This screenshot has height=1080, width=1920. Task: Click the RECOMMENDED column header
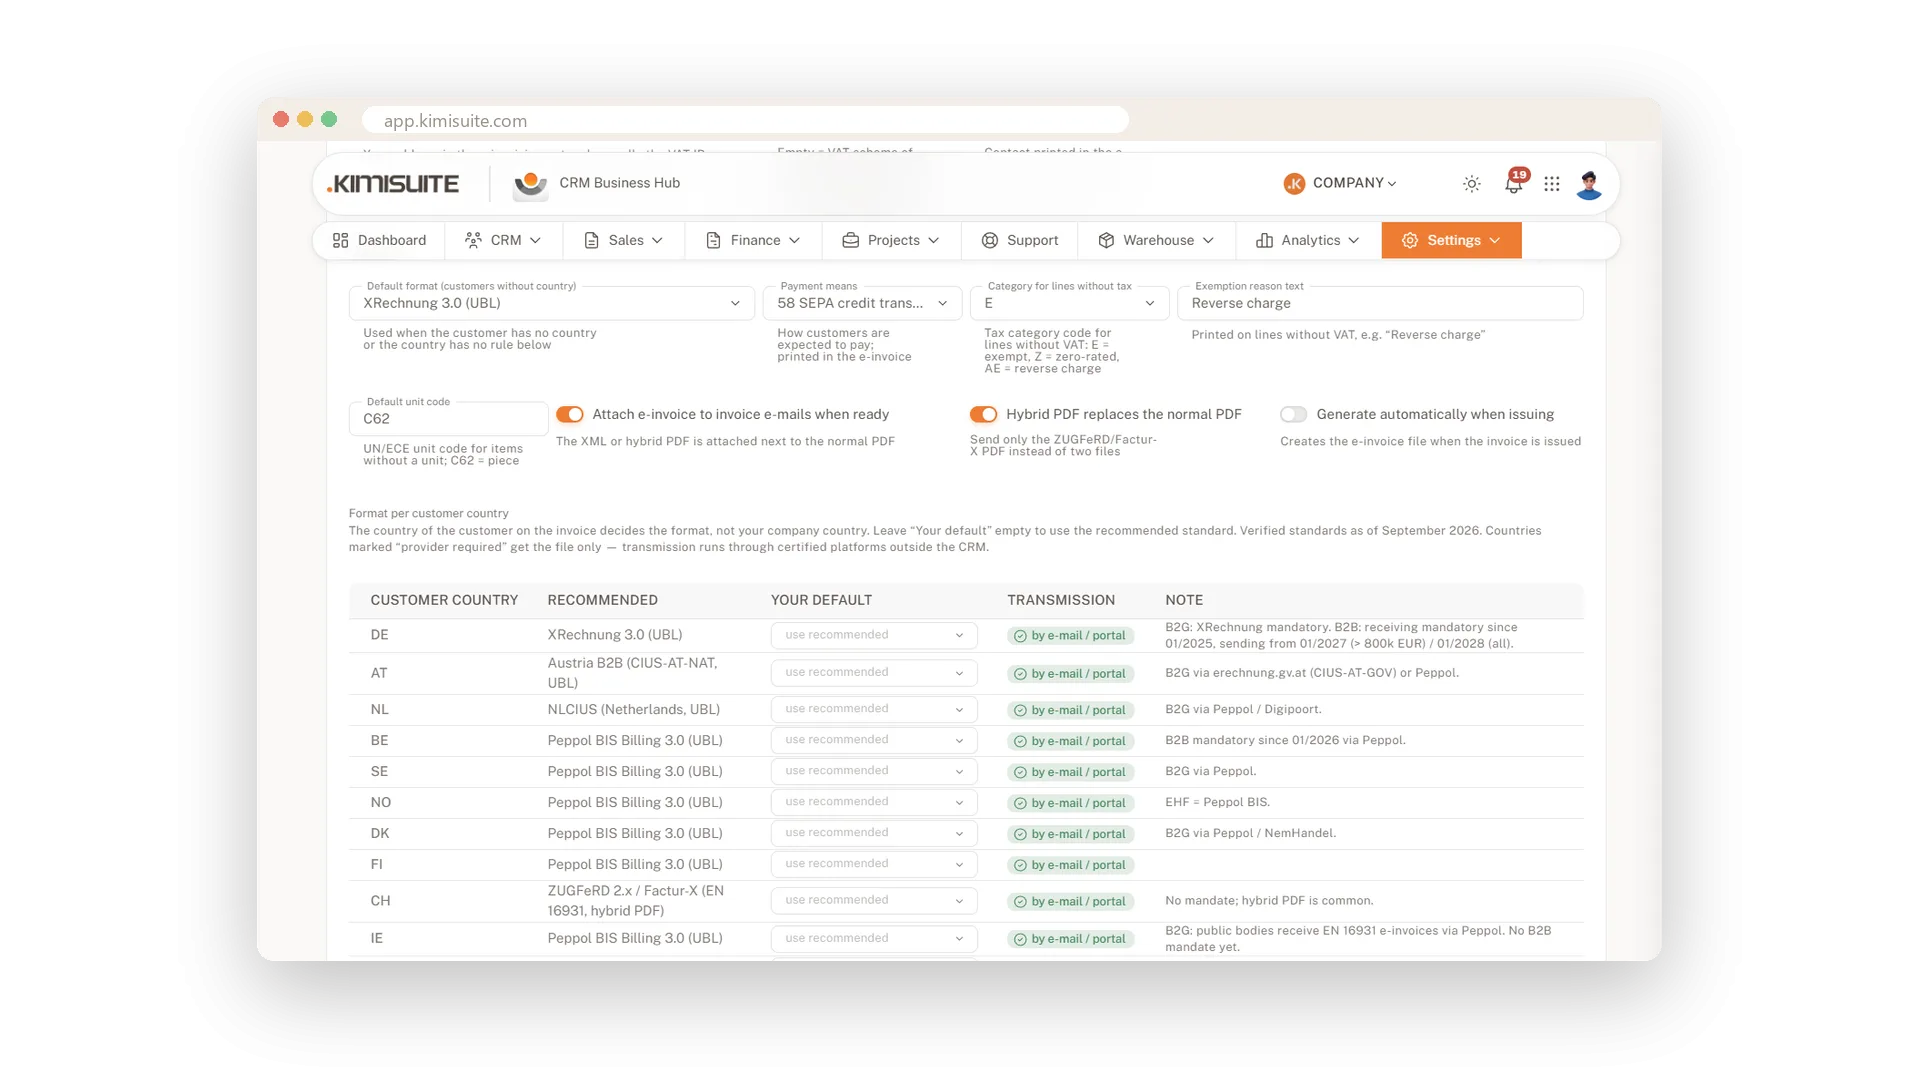(602, 600)
